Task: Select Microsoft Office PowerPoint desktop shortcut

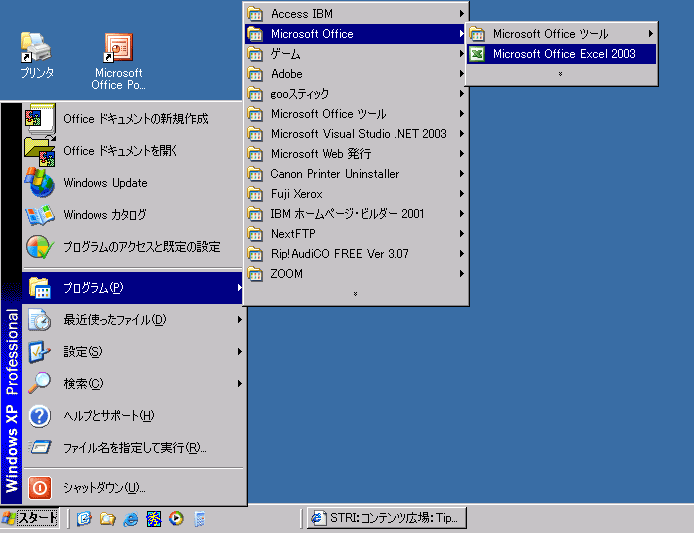Action: (x=118, y=62)
